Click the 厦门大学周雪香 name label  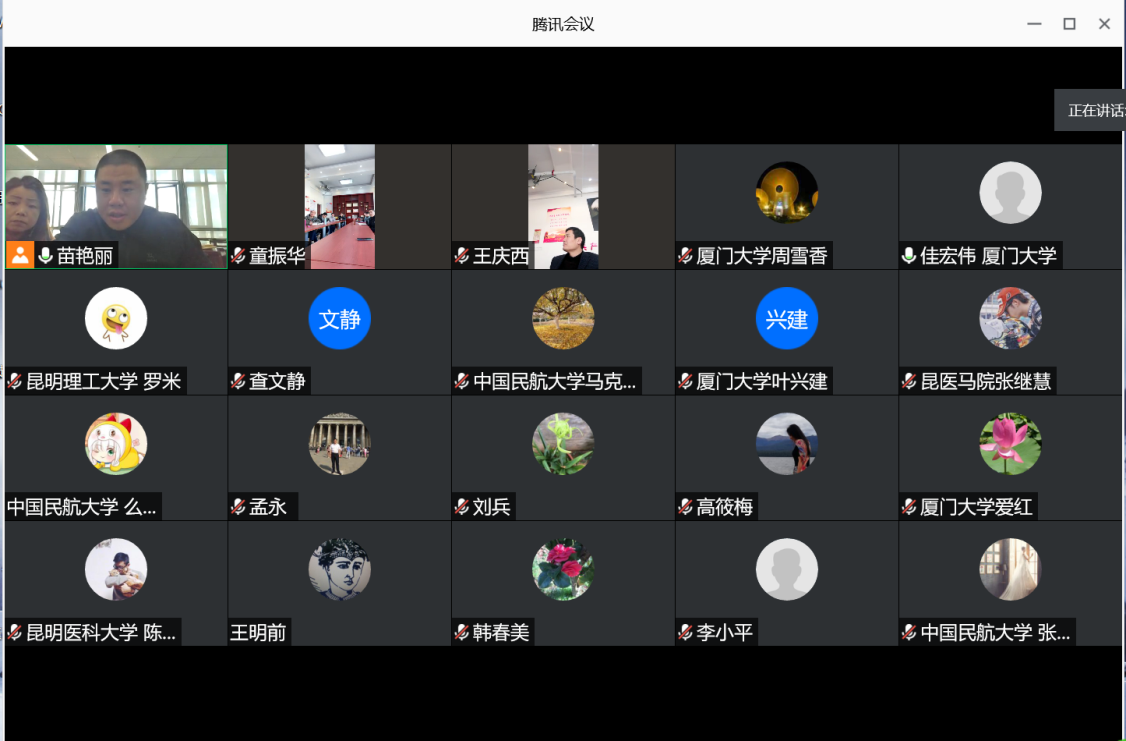[762, 256]
